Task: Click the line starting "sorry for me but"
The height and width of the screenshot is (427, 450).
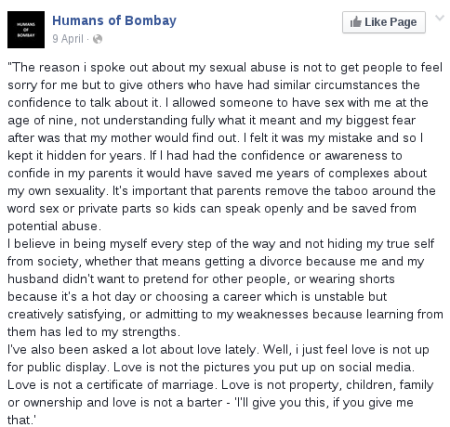Action: (213, 85)
